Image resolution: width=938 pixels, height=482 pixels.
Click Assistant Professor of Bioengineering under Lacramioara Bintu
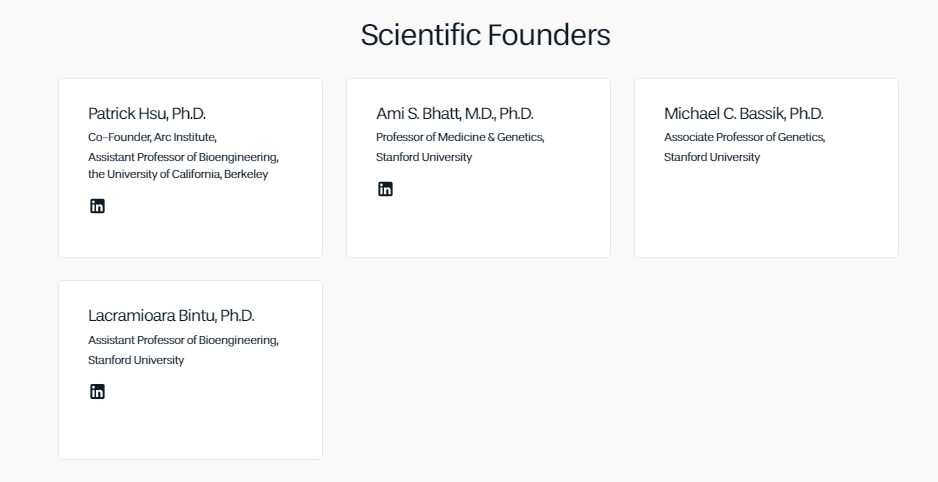[183, 340]
